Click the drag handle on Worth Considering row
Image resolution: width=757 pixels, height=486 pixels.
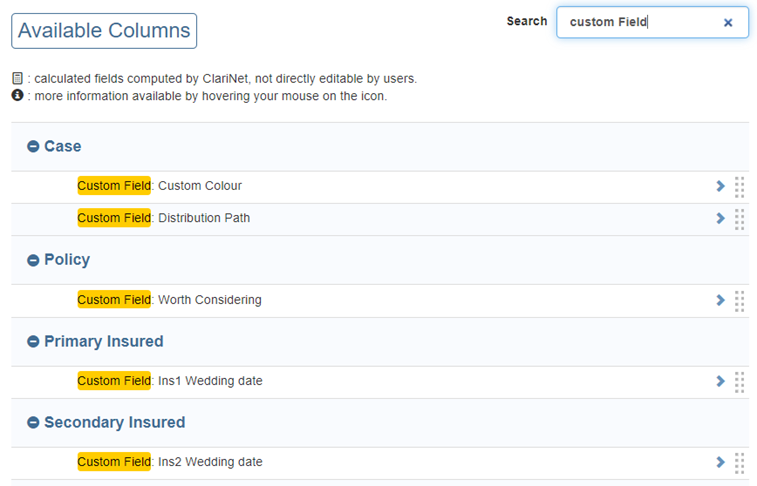(x=739, y=301)
